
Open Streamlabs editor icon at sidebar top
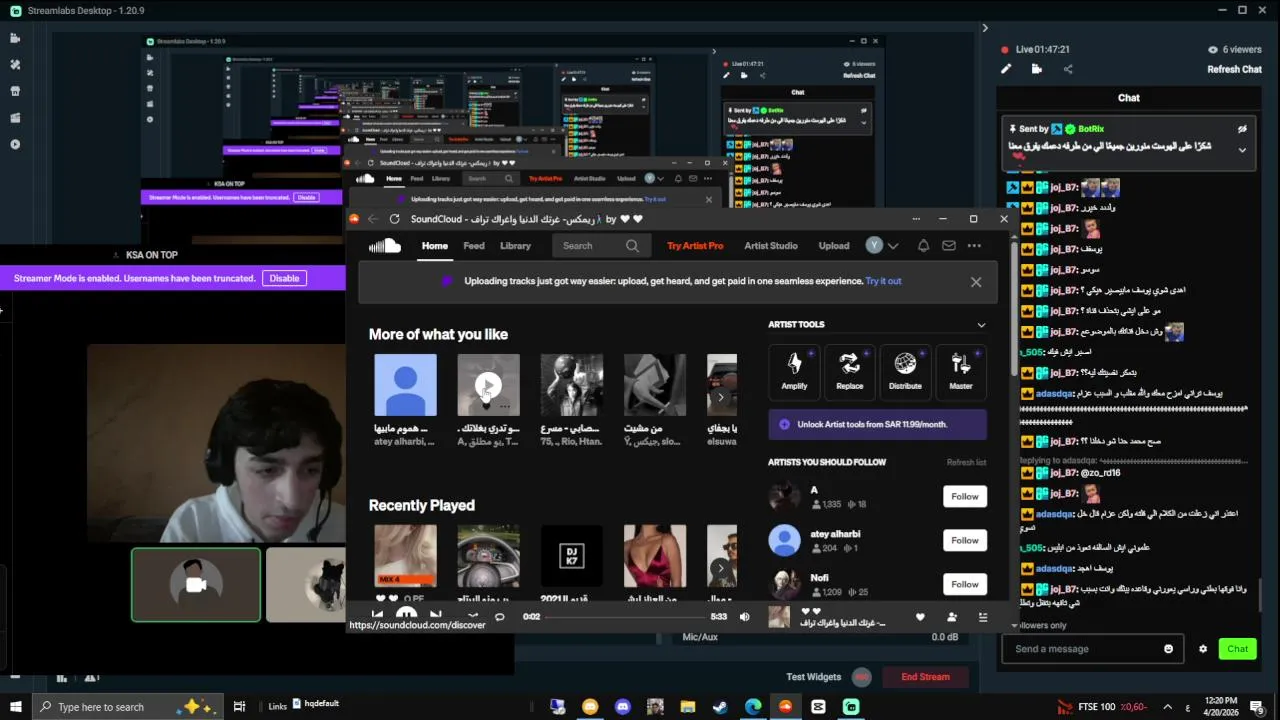pyautogui.click(x=15, y=38)
